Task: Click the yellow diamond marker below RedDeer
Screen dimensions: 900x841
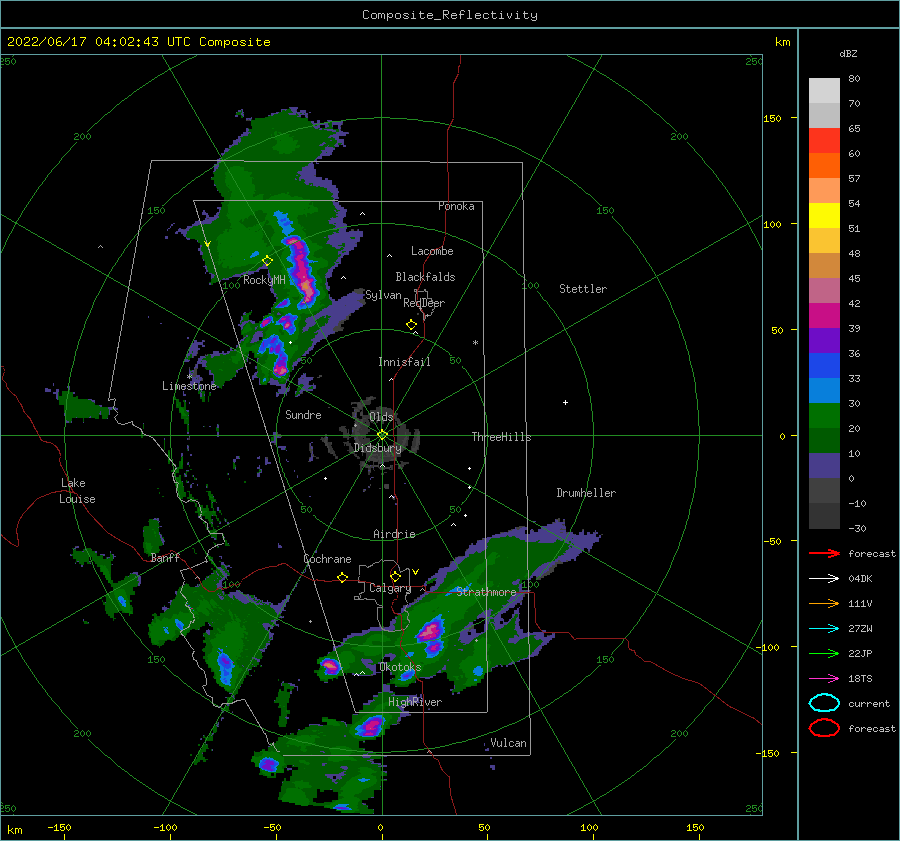Action: [x=412, y=325]
